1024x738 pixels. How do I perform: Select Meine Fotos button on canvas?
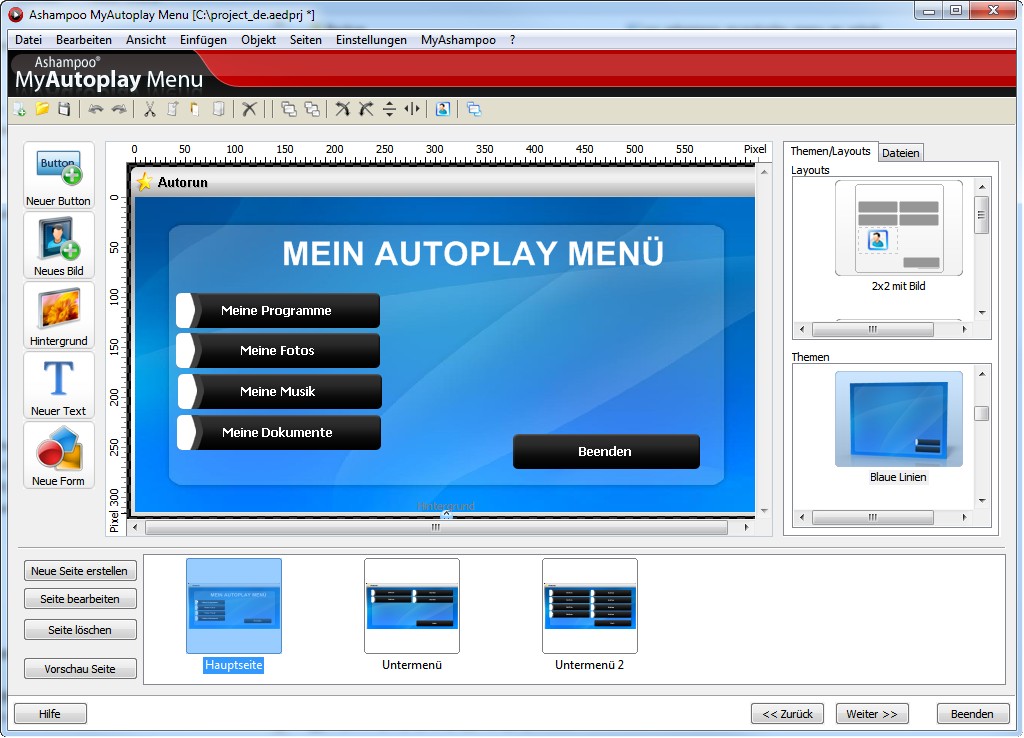tap(278, 351)
